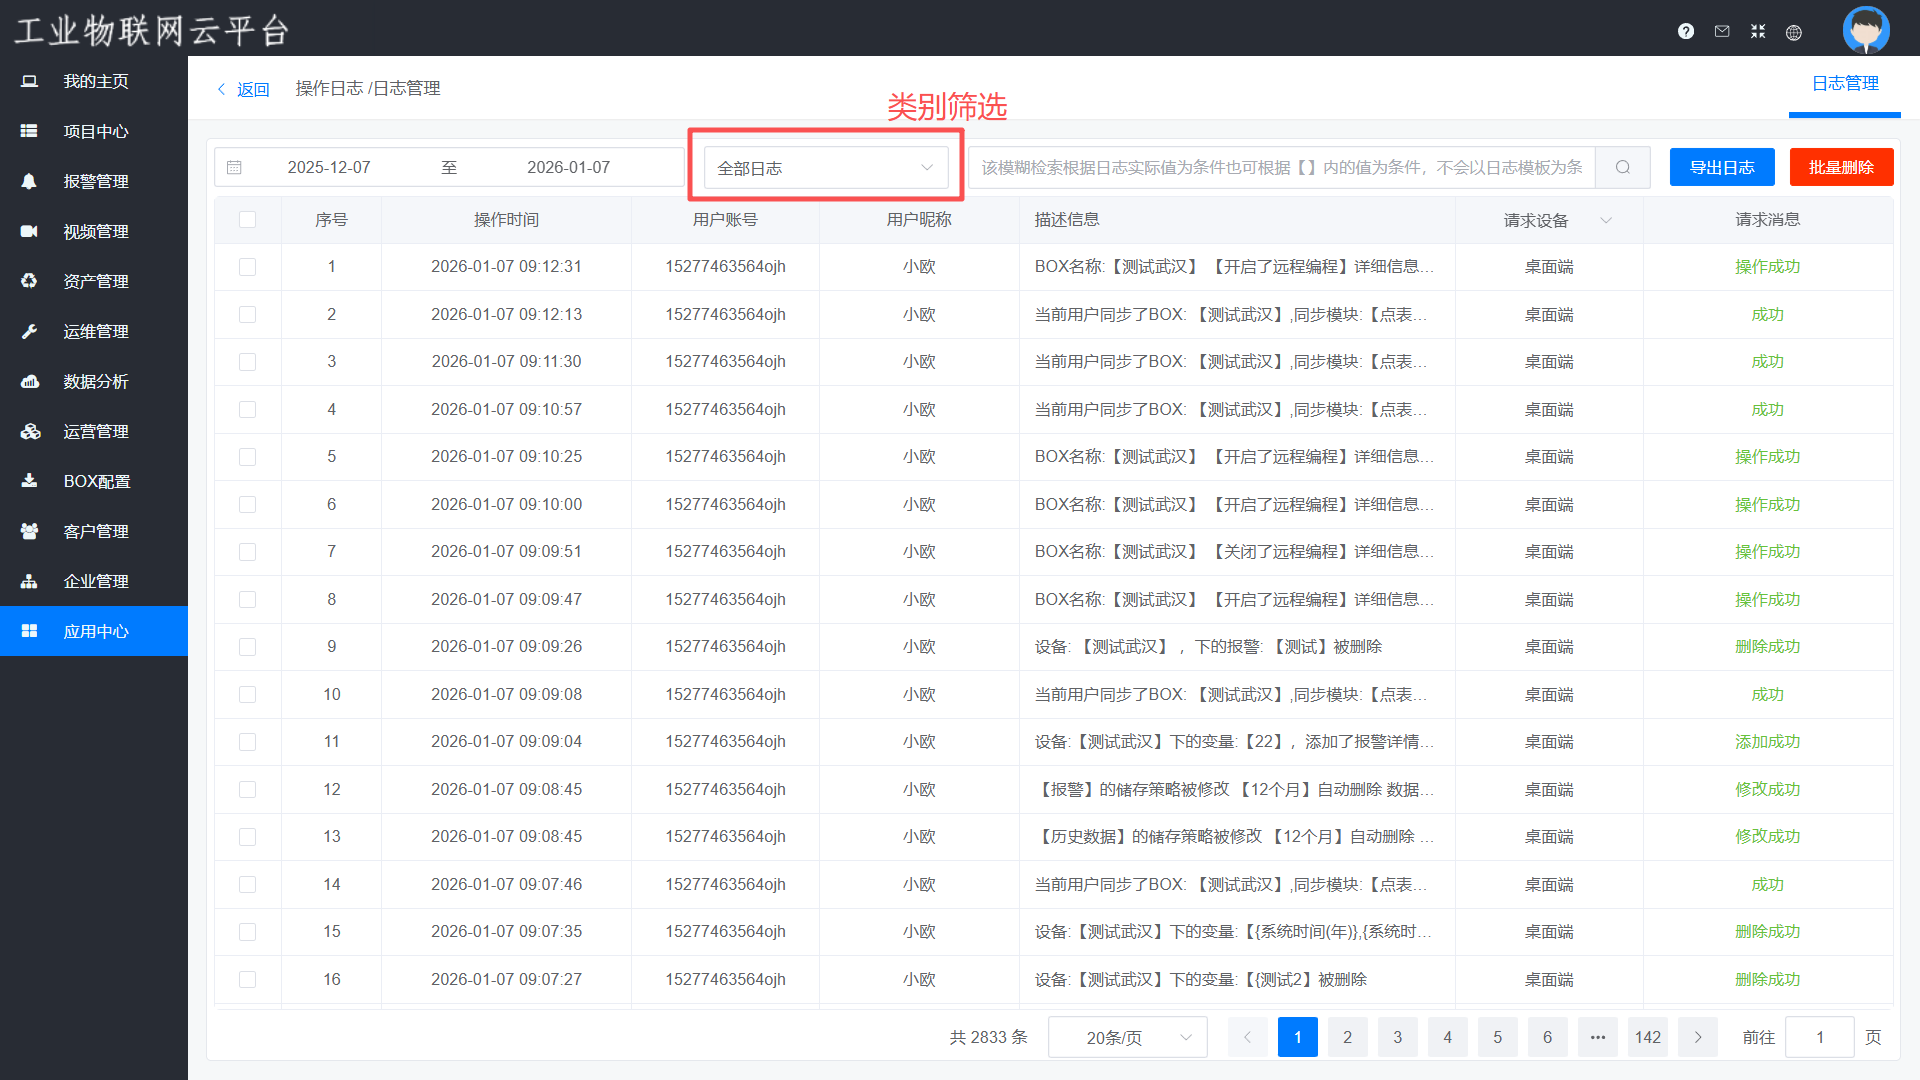Check the select-all header checkbox
Viewport: 1920px width, 1080px height.
pyautogui.click(x=247, y=219)
